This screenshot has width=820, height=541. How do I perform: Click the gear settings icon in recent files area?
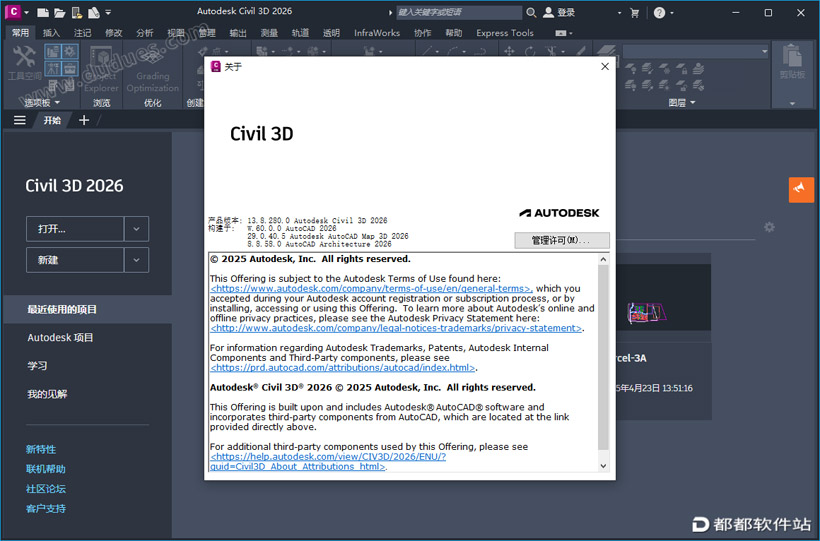coord(769,227)
